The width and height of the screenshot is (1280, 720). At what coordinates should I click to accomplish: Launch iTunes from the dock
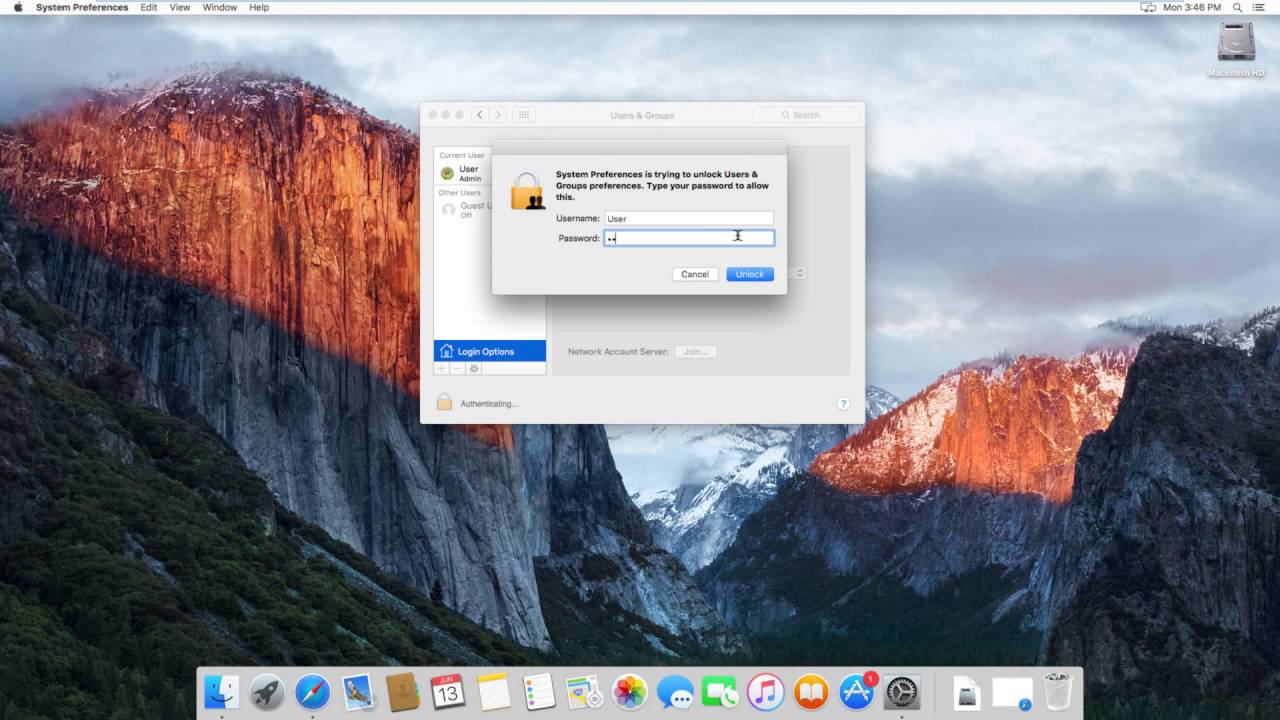(766, 692)
